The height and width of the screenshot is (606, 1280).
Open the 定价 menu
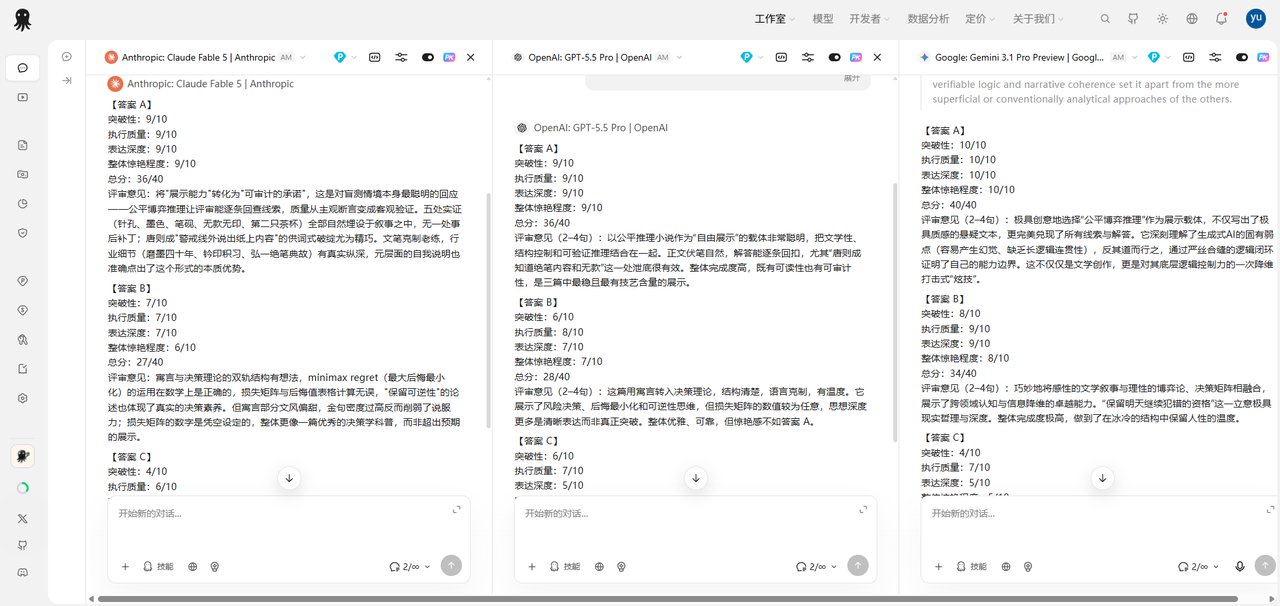[981, 19]
